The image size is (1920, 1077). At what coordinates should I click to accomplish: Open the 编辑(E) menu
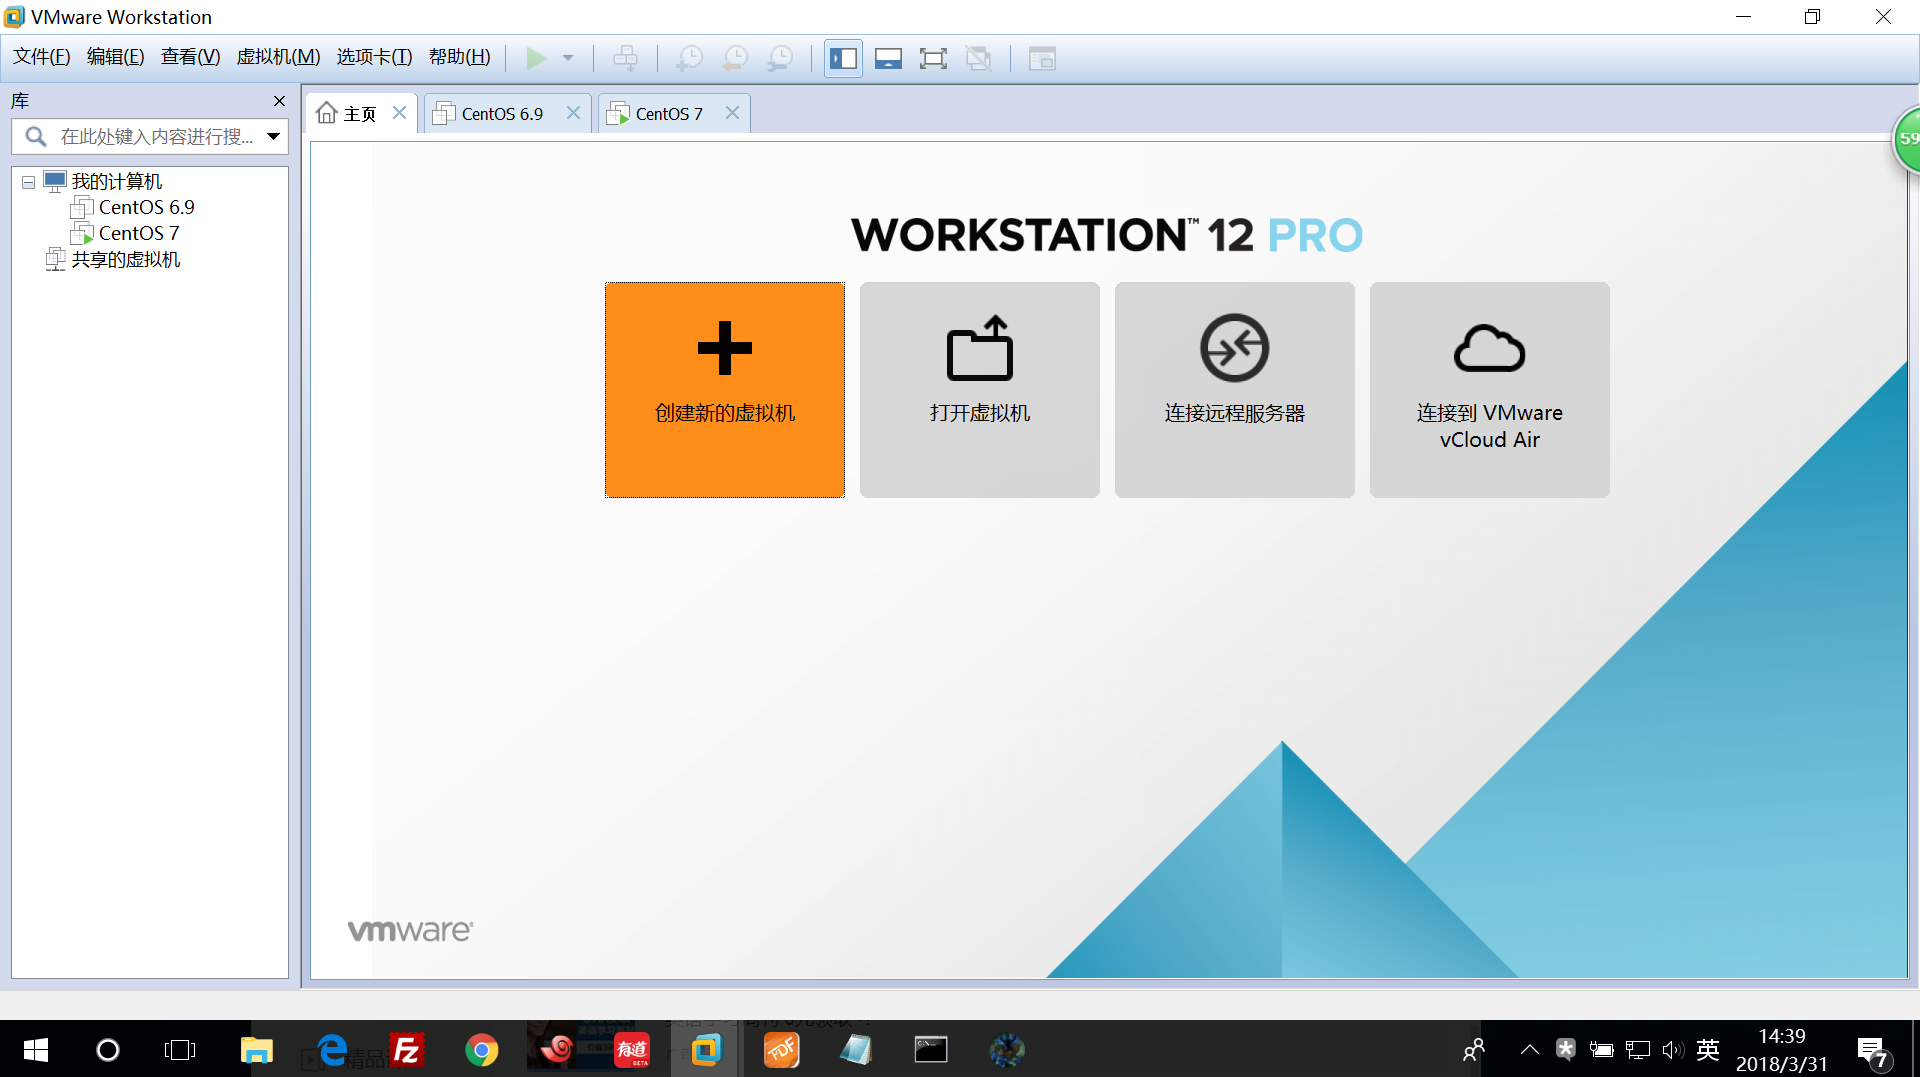coord(115,57)
